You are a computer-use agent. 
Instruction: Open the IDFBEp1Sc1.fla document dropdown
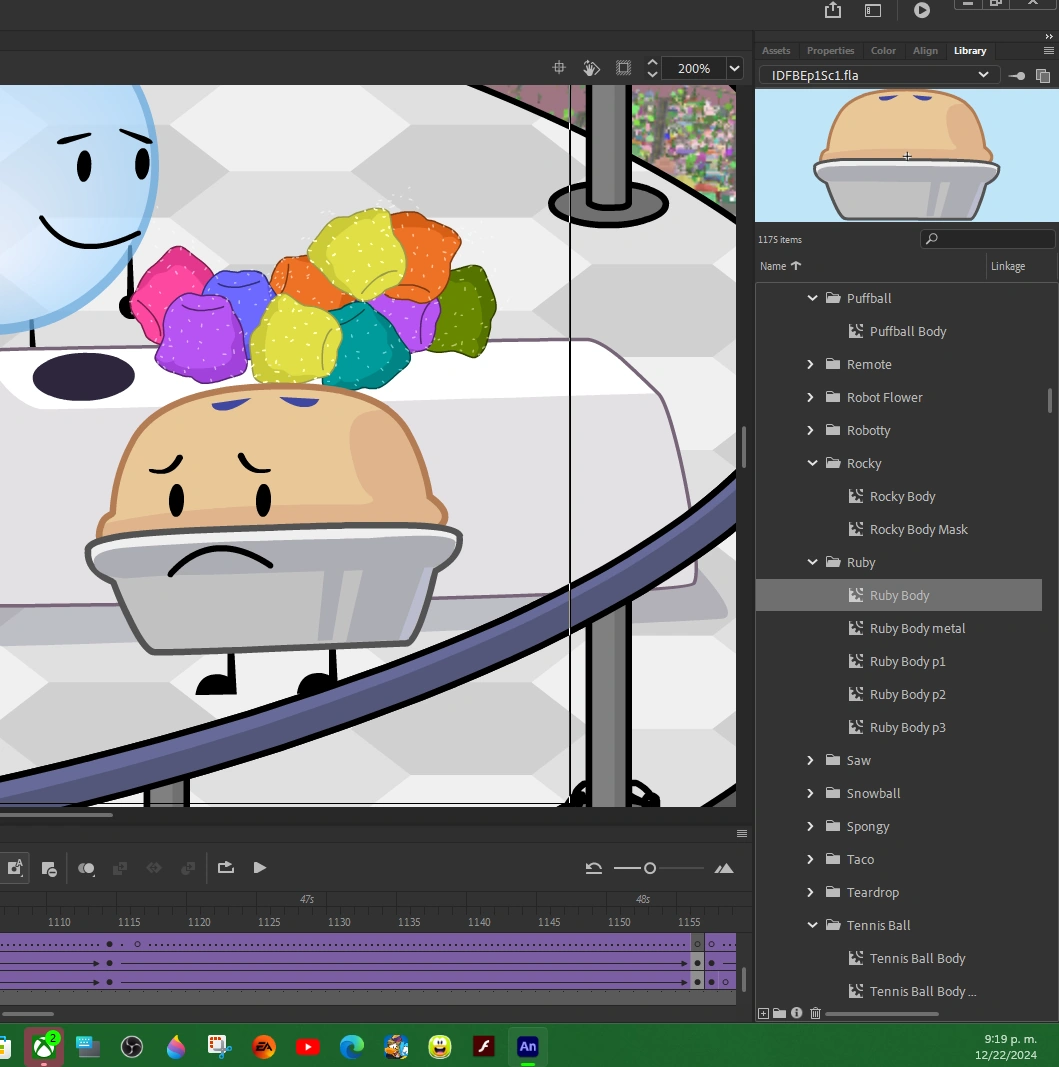[983, 74]
